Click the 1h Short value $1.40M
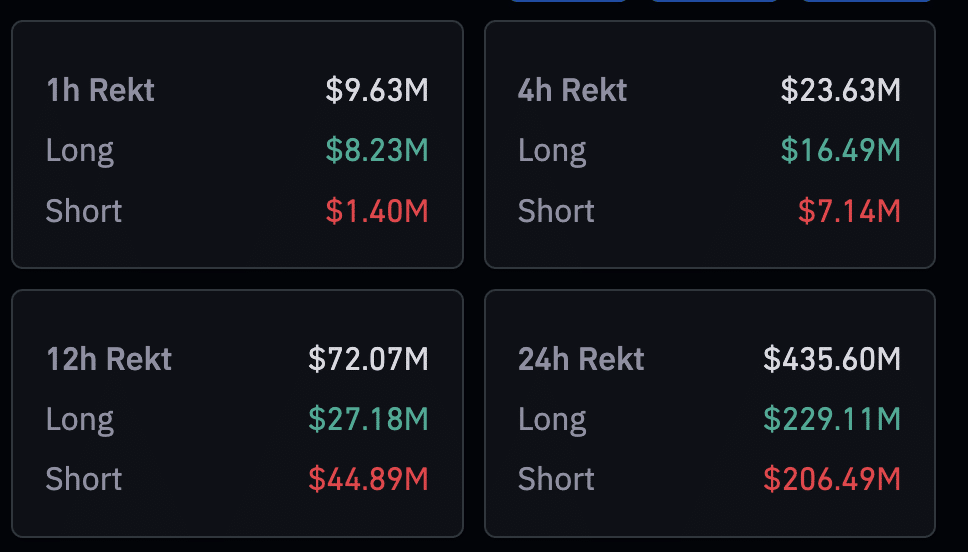 tap(377, 211)
